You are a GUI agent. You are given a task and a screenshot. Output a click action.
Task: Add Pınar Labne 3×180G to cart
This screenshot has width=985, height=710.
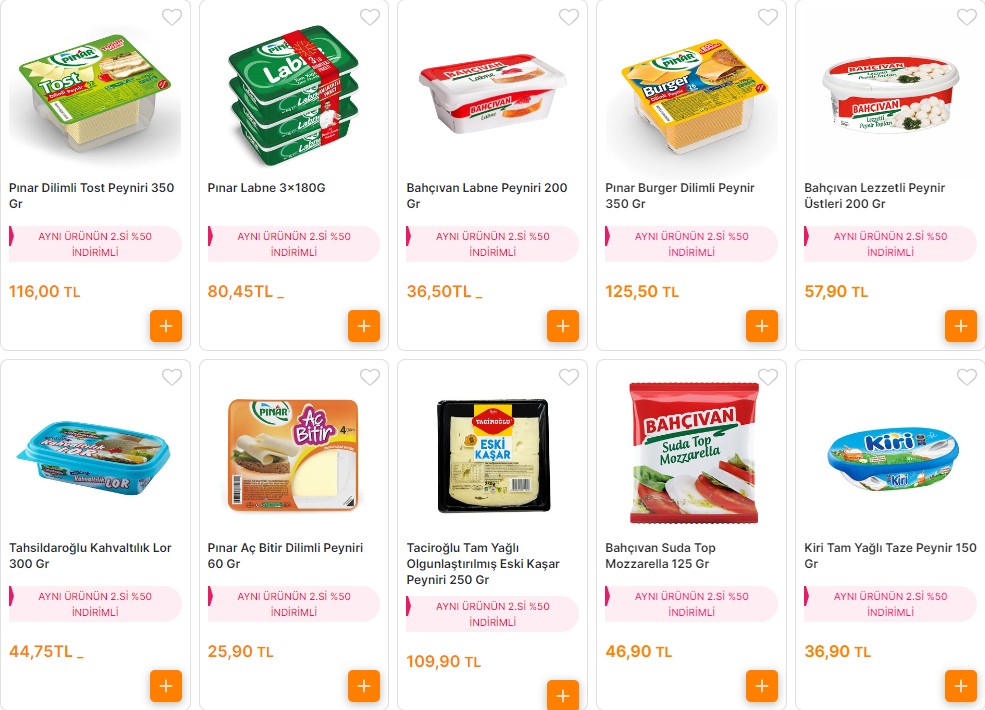pyautogui.click(x=364, y=326)
